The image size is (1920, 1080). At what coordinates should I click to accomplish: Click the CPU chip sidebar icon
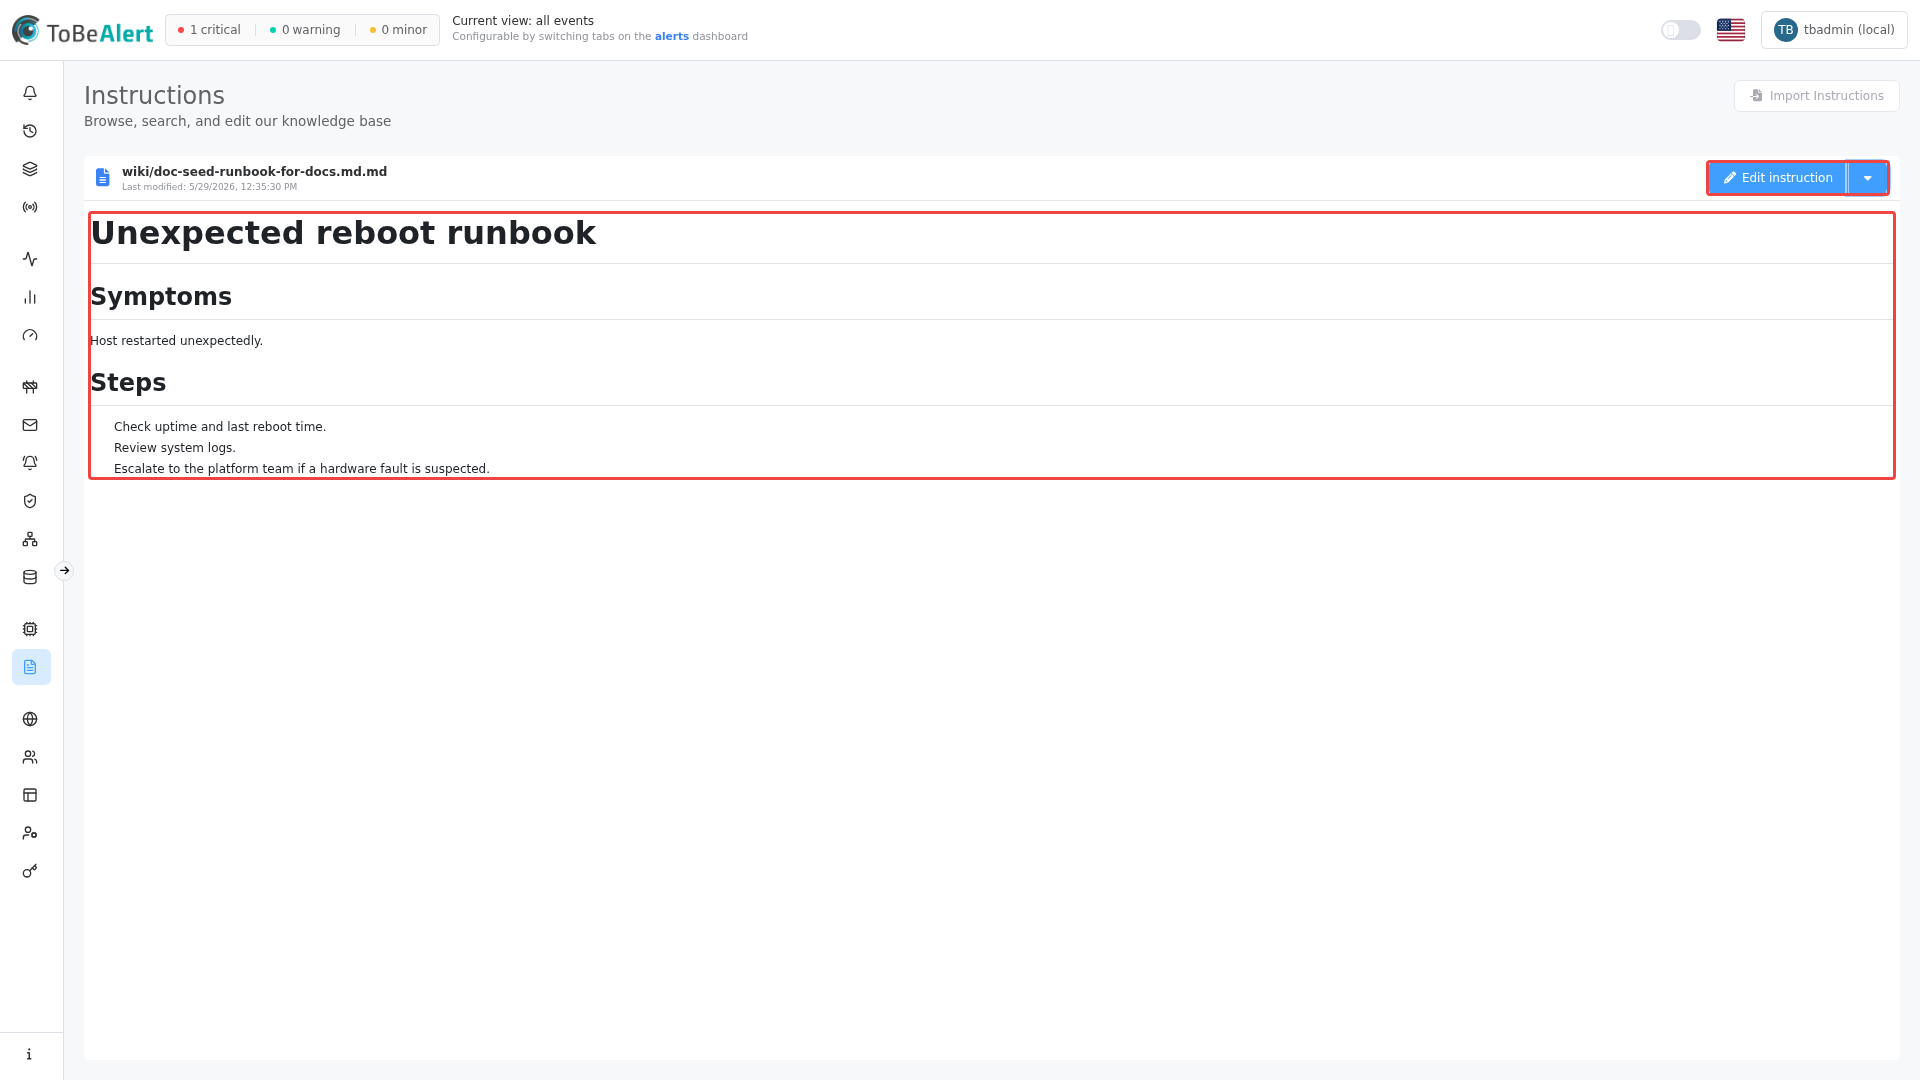30,629
